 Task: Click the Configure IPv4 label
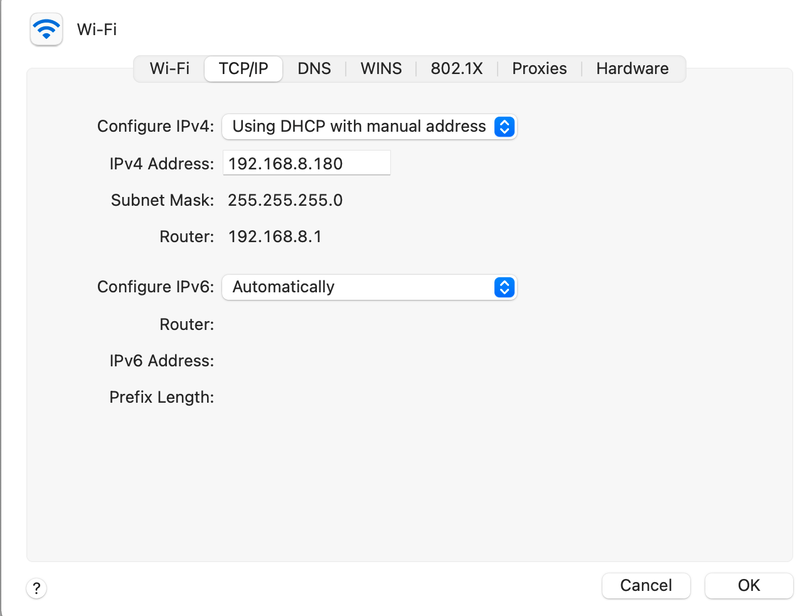[155, 127]
